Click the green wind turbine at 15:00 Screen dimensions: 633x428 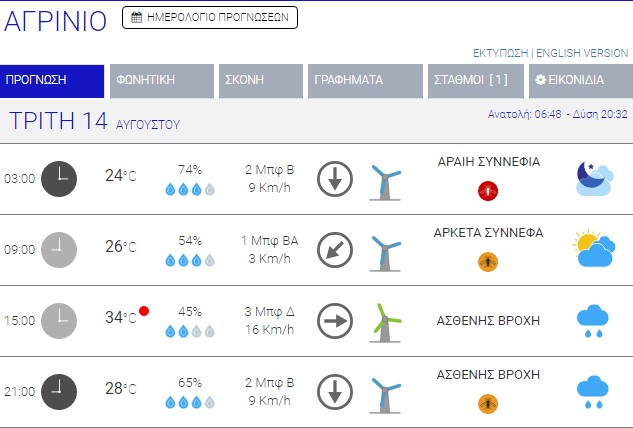pos(385,321)
